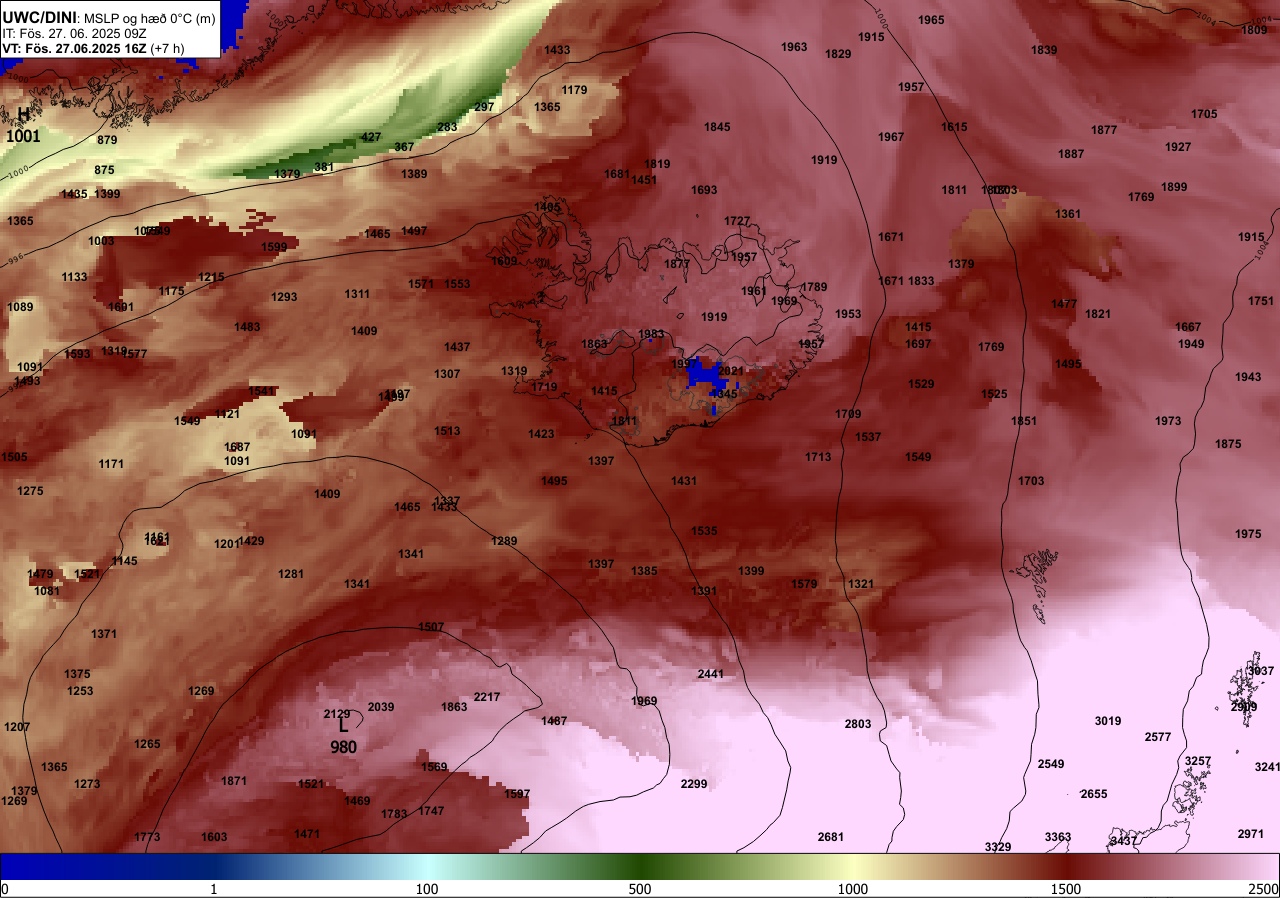Click the high pressure H 1001 marker
The height and width of the screenshot is (898, 1280).
tap(23, 125)
